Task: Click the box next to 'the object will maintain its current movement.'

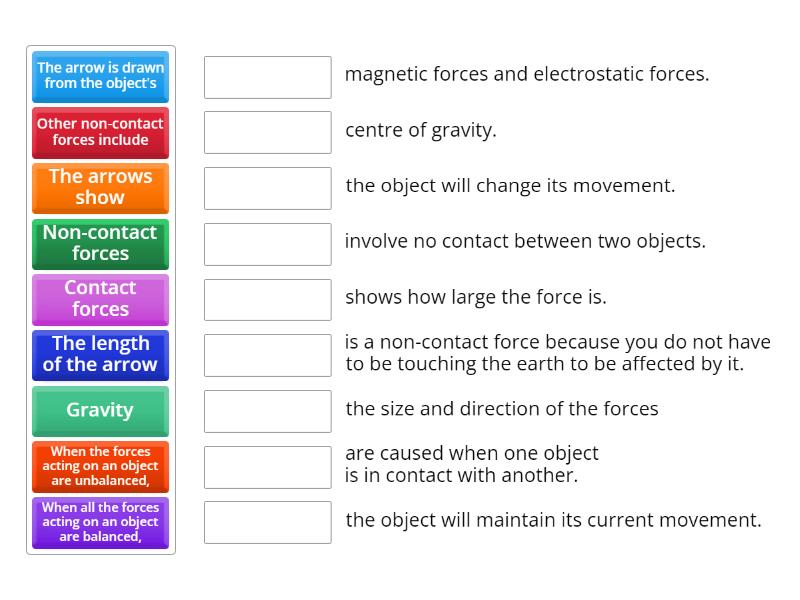Action: [267, 521]
